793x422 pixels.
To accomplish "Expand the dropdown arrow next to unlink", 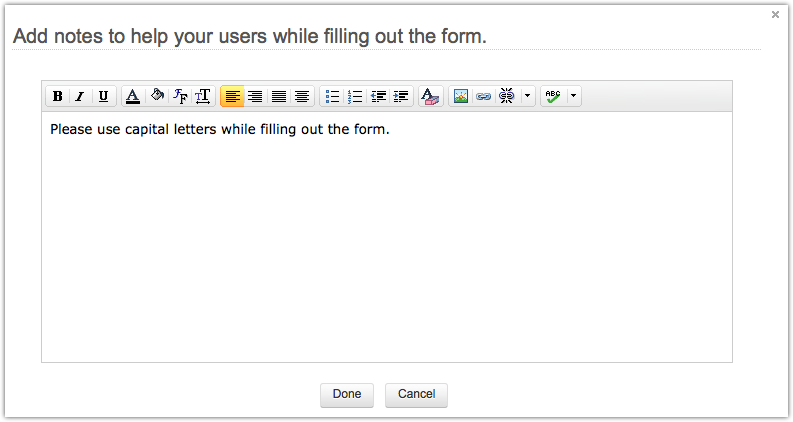I will [x=527, y=96].
